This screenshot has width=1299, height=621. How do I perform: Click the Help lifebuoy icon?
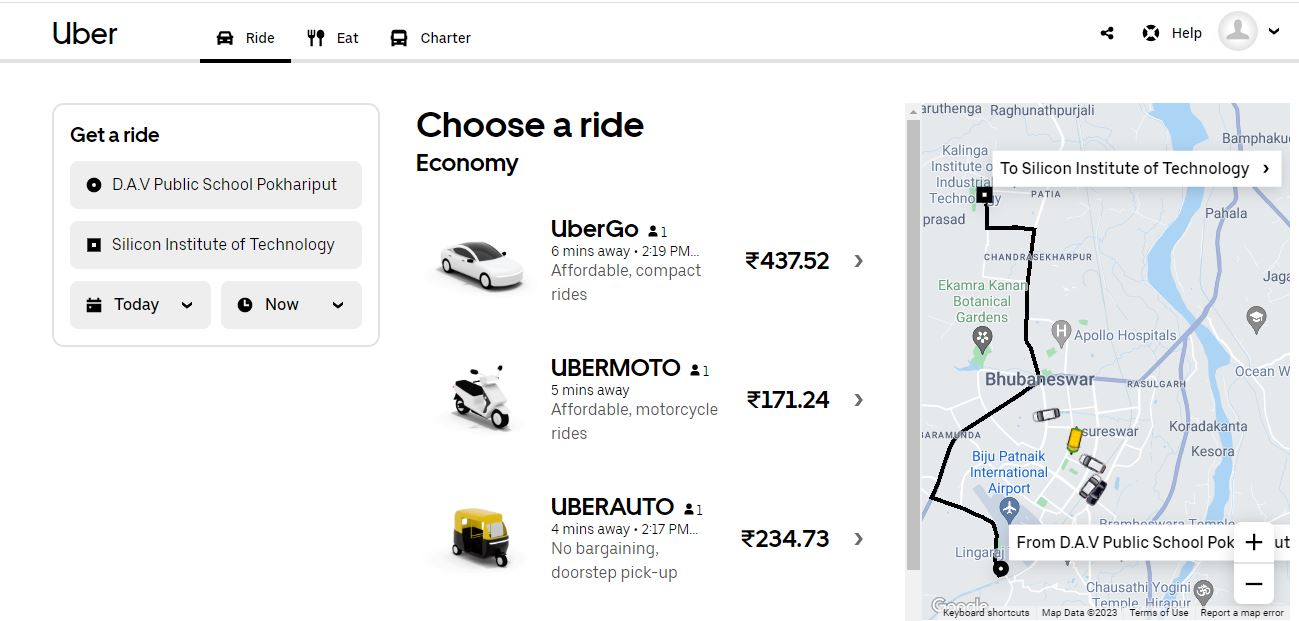pyautogui.click(x=1151, y=33)
